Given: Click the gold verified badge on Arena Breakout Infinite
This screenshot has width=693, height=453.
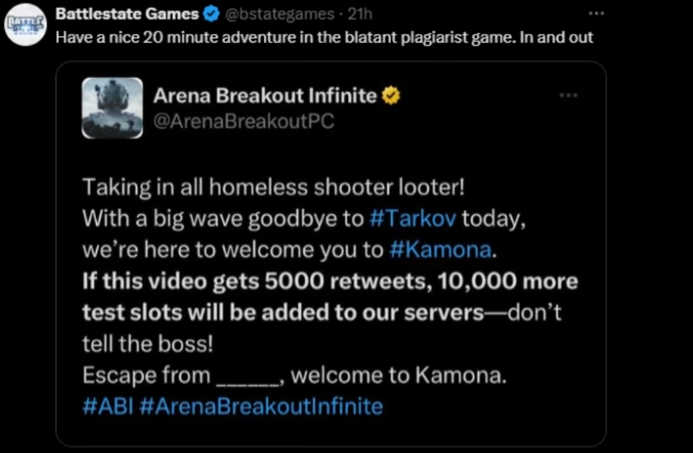Looking at the screenshot, I should click(x=391, y=96).
